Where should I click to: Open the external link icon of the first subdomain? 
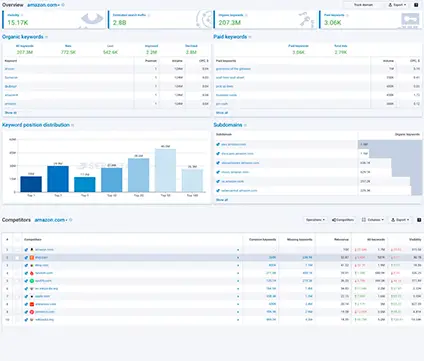point(218,144)
